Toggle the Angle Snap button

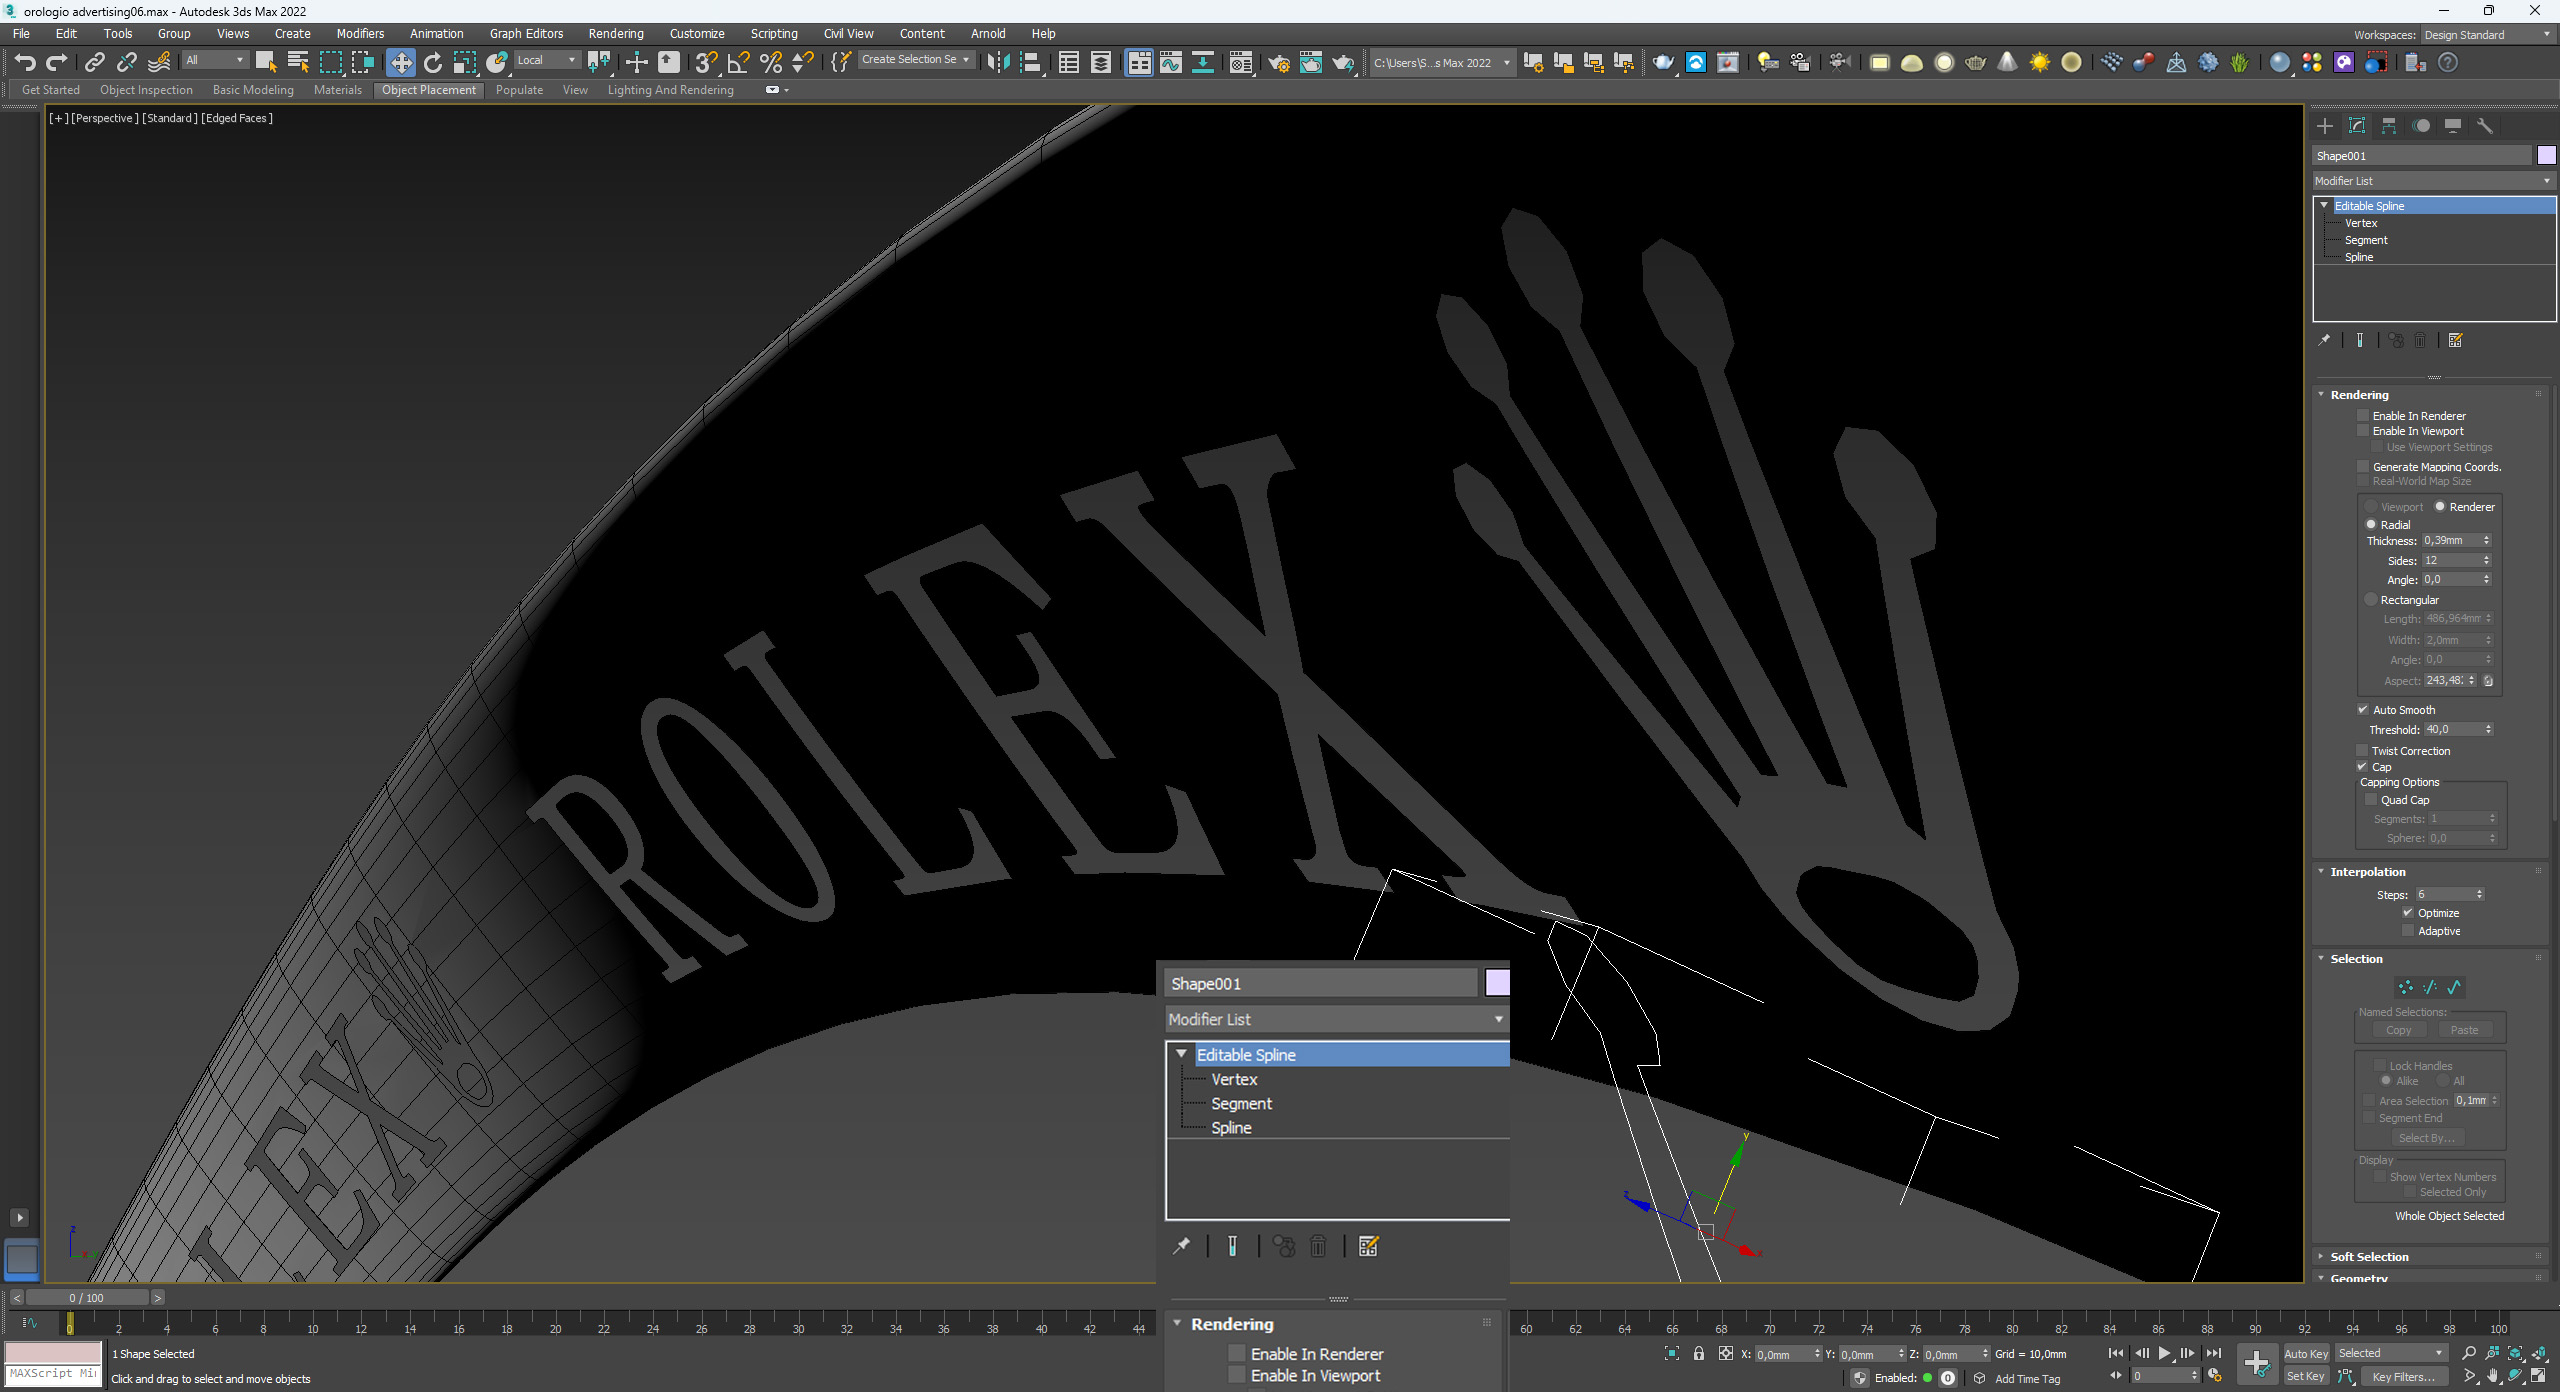click(738, 62)
